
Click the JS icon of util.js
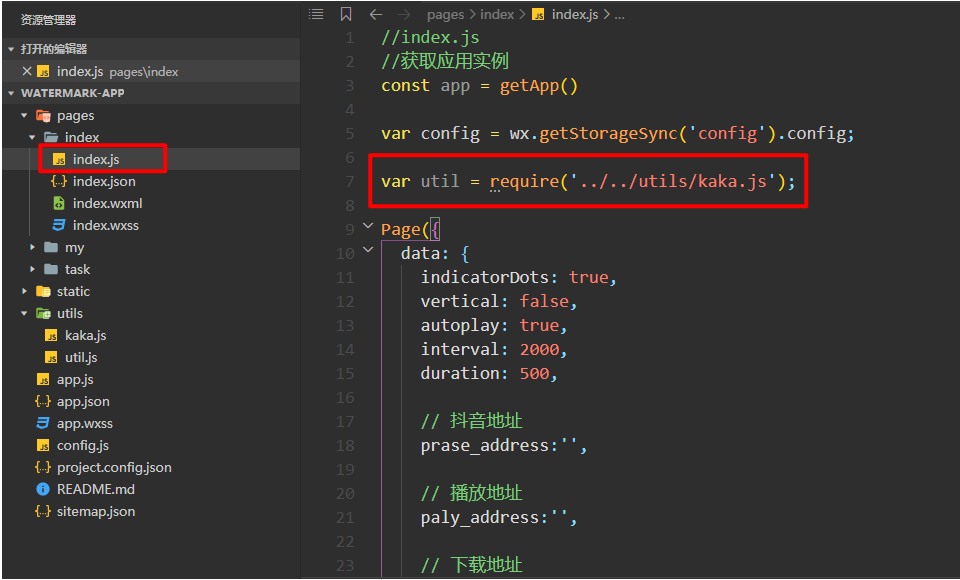point(51,358)
